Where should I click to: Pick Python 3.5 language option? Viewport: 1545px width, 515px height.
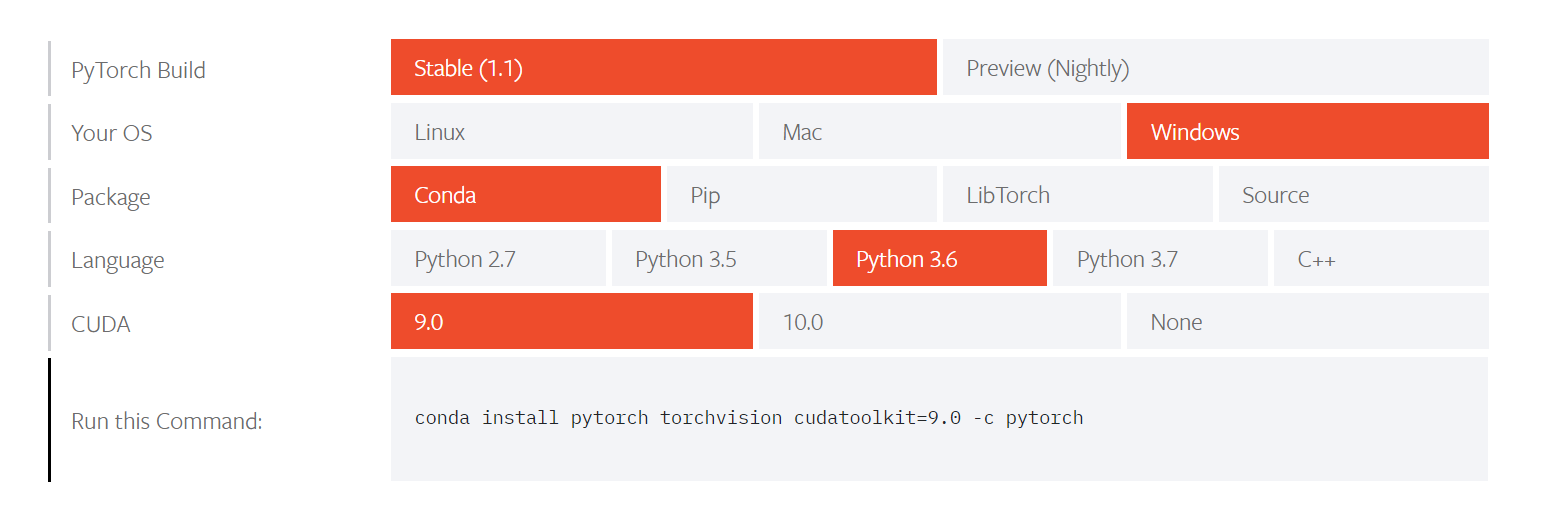pos(719,259)
